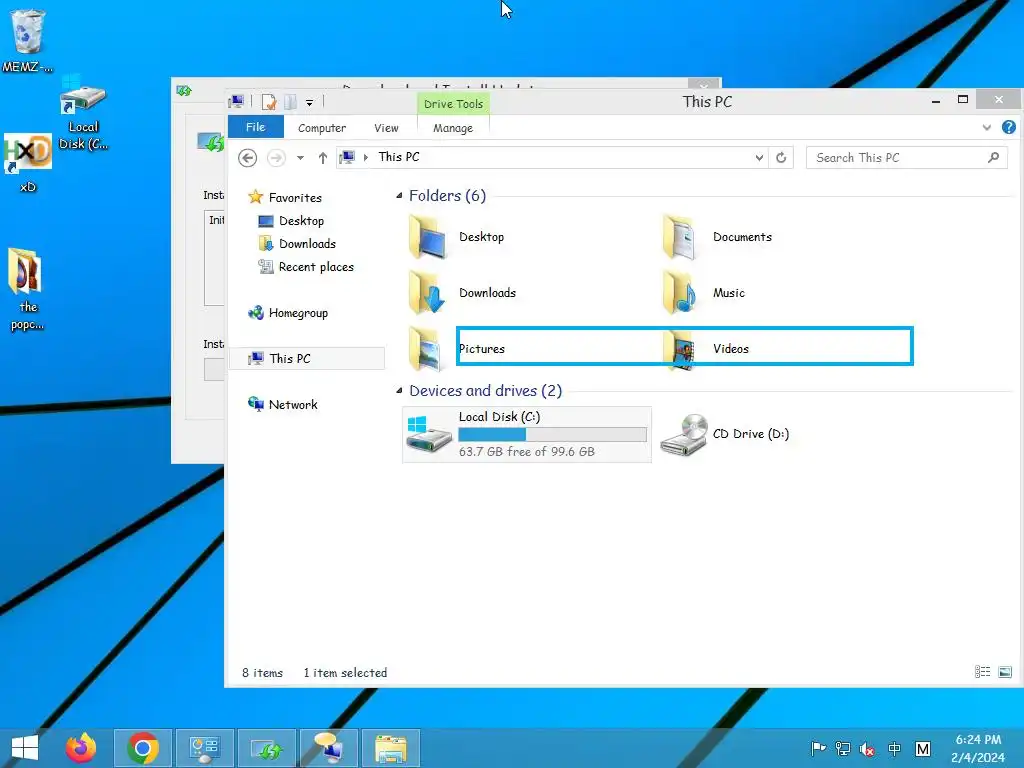The height and width of the screenshot is (768, 1024).
Task: Open the Control Panel taskbar button
Action: point(204,748)
